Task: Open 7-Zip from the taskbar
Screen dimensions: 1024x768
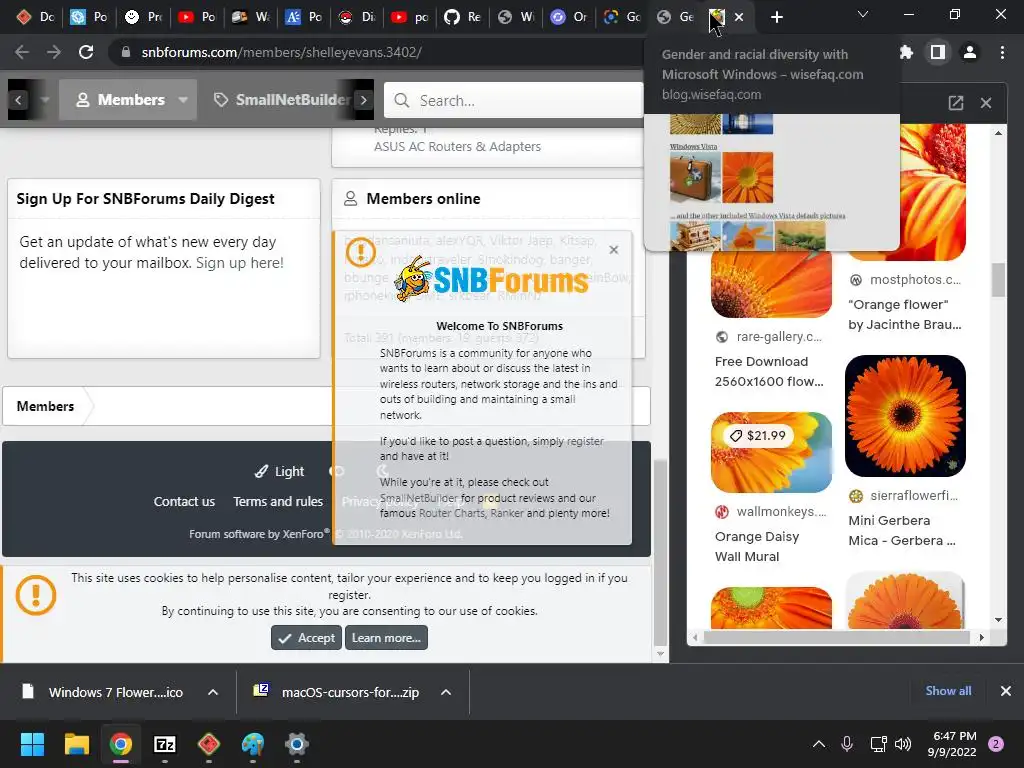Action: (x=165, y=744)
